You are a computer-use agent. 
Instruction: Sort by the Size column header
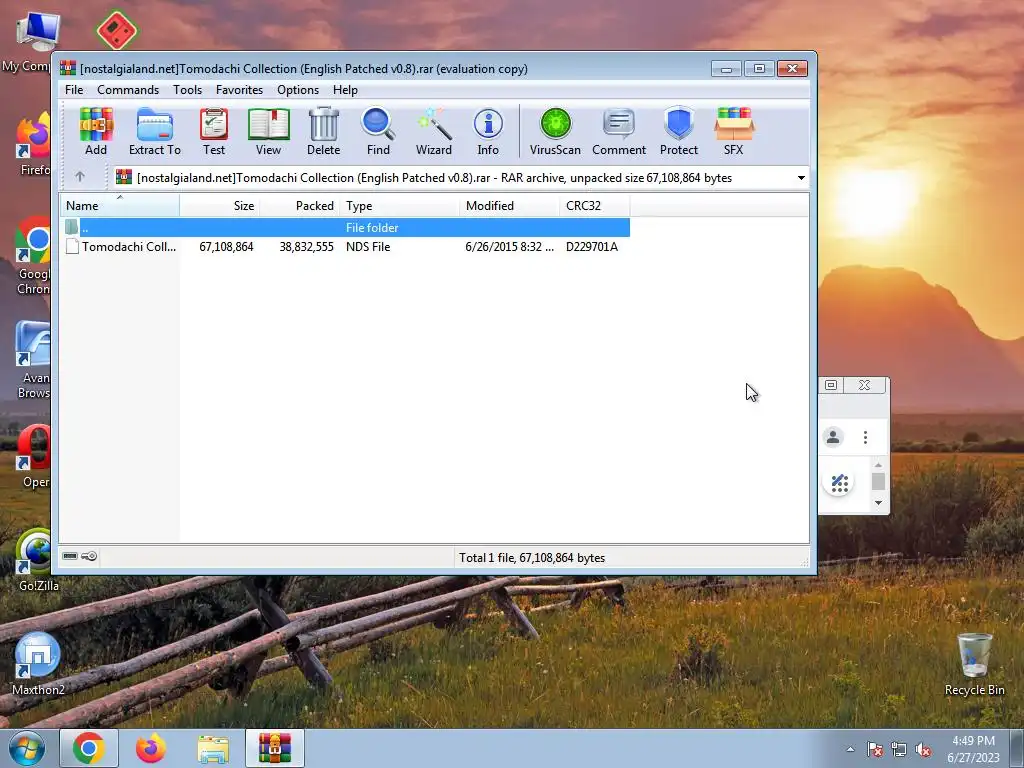220,206
